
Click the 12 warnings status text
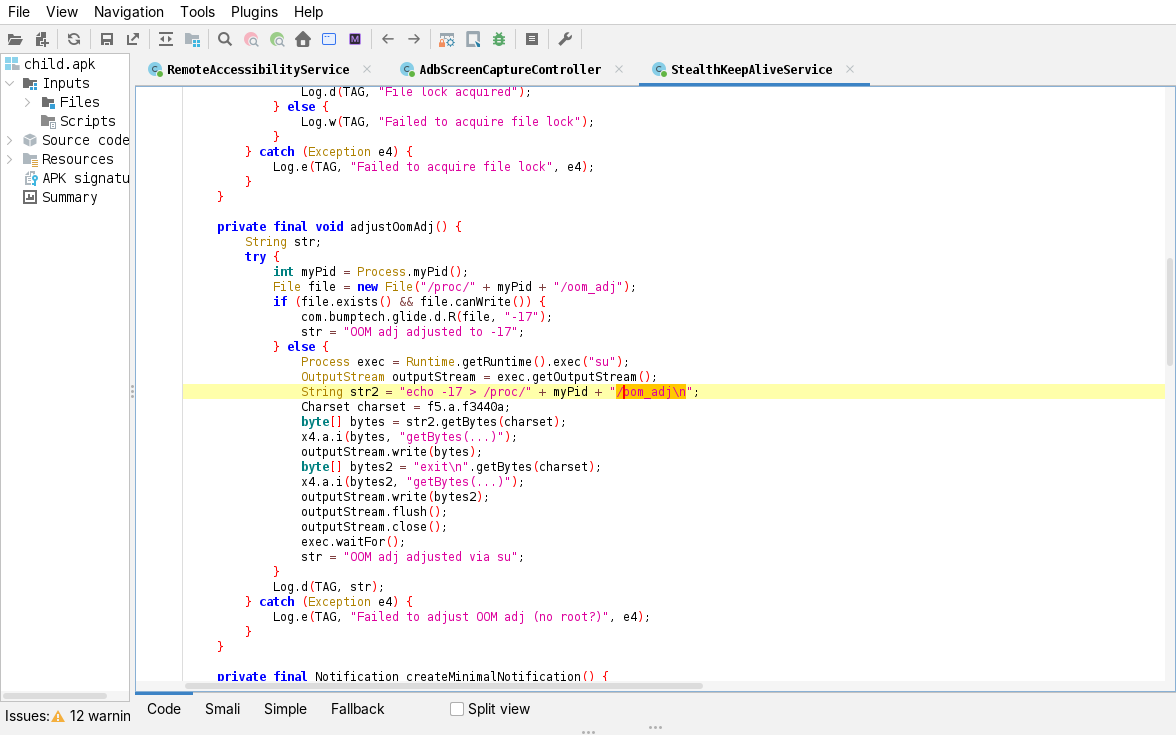(100, 716)
